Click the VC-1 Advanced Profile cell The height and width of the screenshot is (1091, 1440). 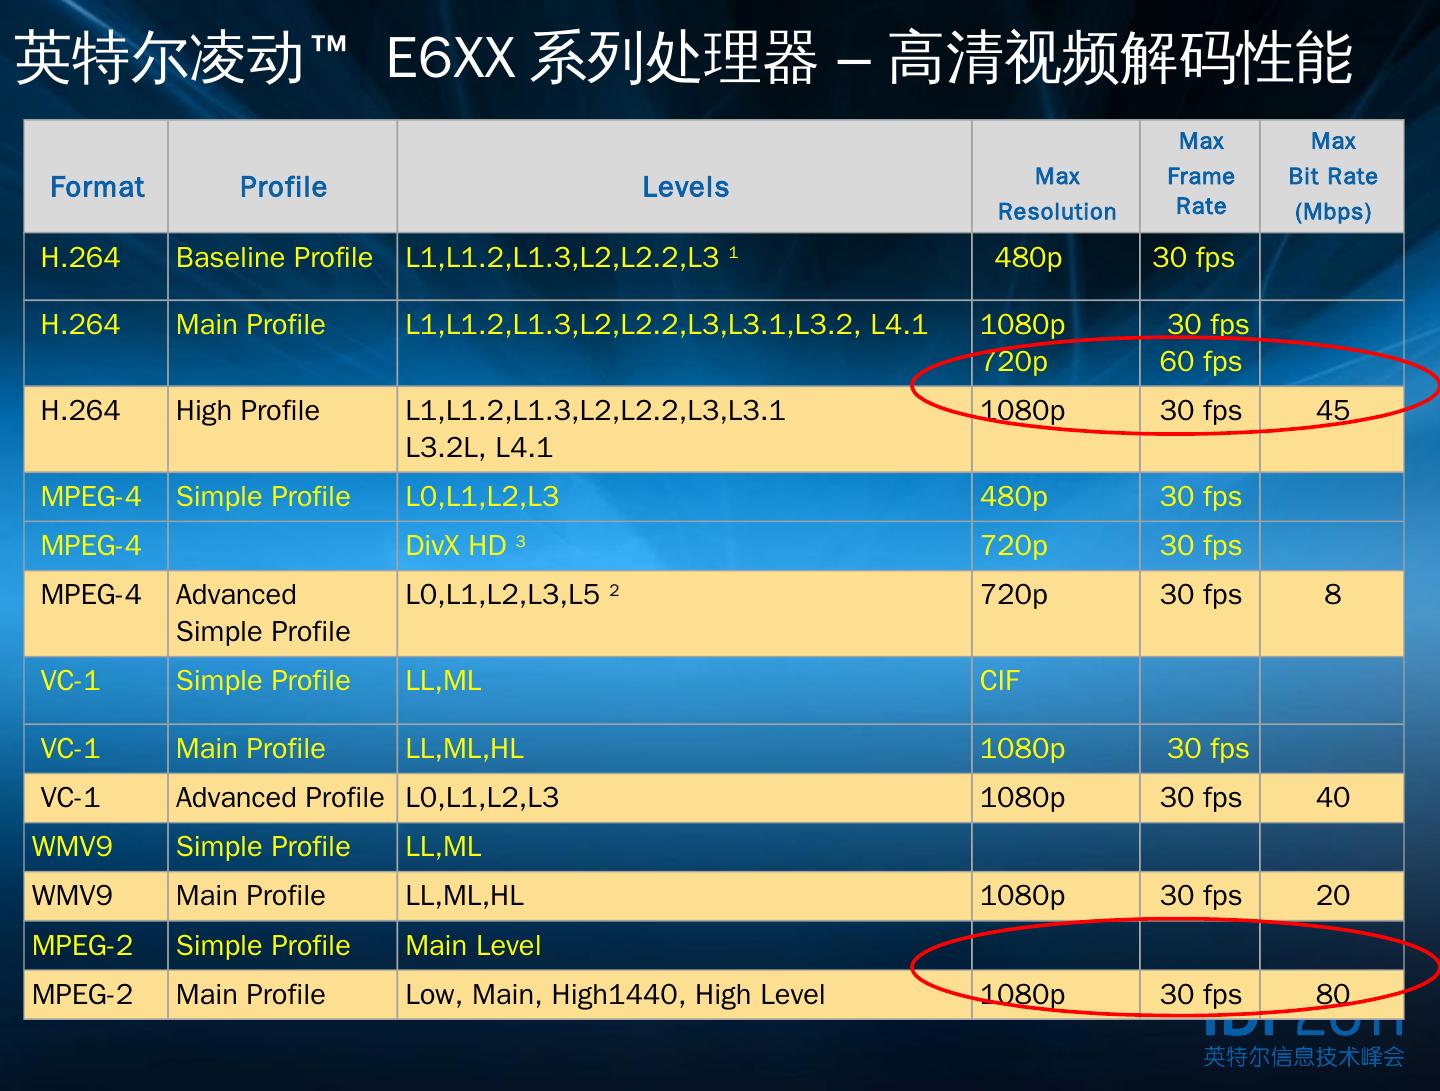coord(283,798)
